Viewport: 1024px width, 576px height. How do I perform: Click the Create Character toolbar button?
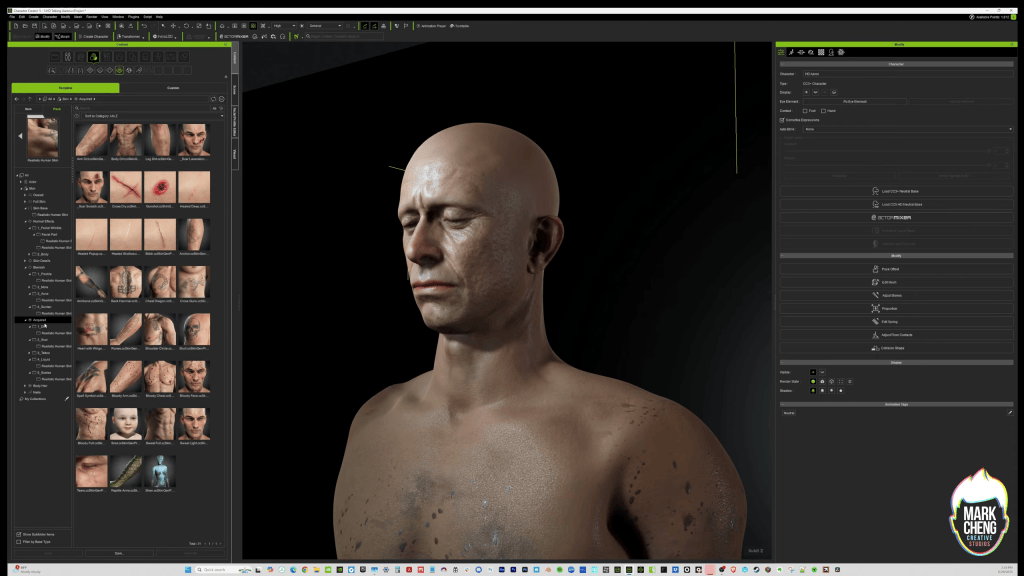(x=93, y=37)
